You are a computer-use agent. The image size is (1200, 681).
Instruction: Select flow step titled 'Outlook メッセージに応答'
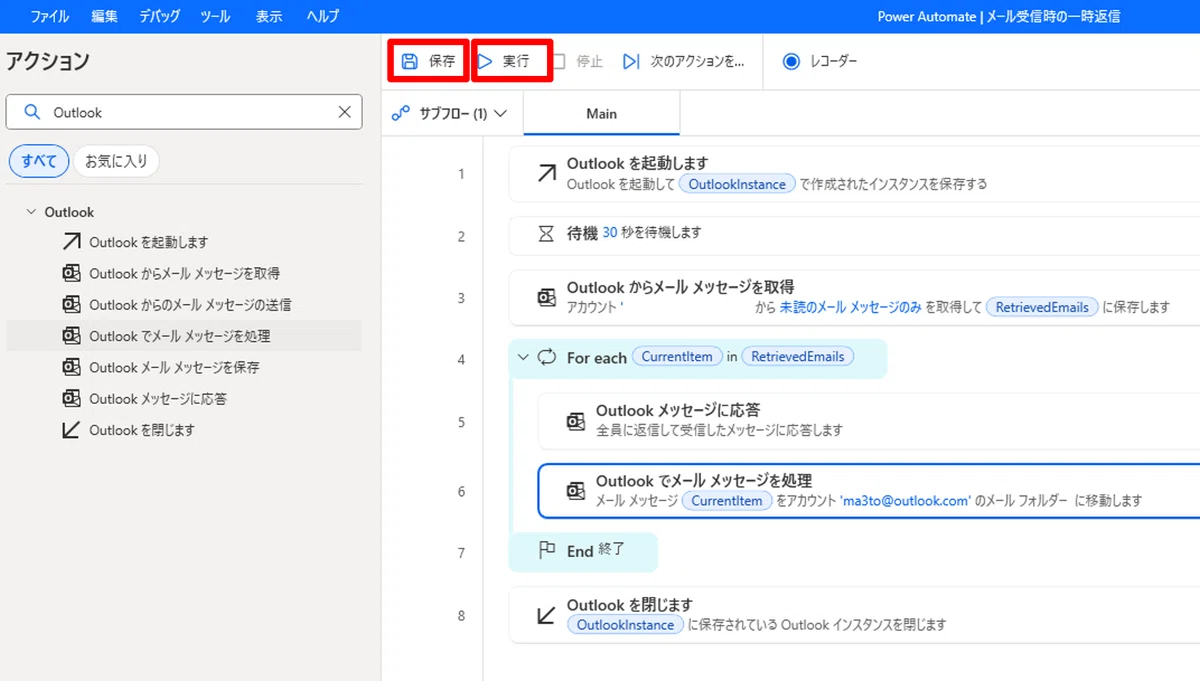point(868,421)
